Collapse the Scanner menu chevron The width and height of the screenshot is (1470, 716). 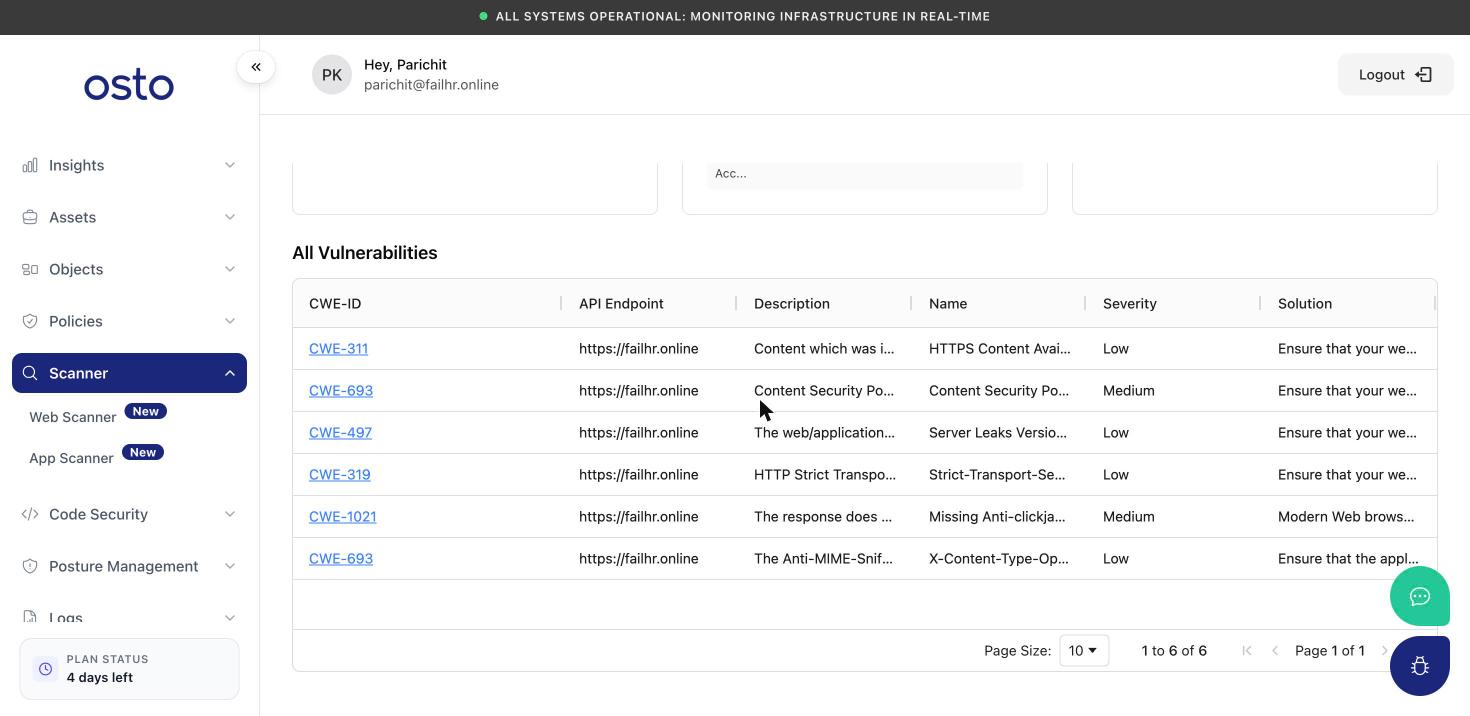tap(230, 373)
